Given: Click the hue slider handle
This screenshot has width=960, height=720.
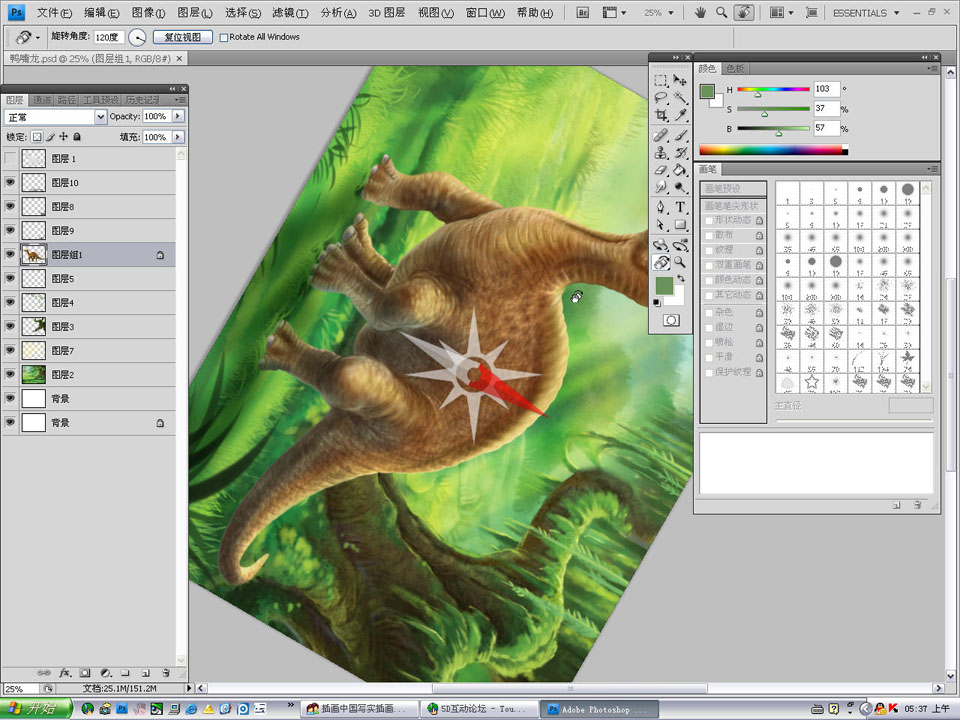Looking at the screenshot, I should [x=758, y=95].
